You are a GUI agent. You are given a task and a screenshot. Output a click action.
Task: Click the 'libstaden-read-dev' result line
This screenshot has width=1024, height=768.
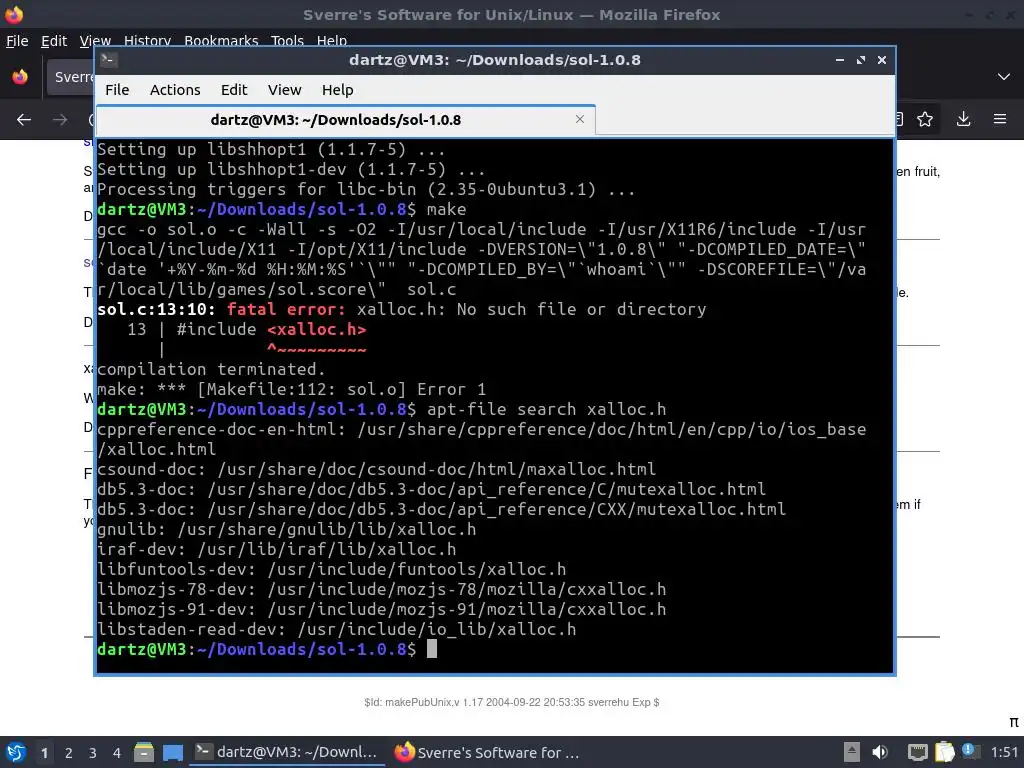[337, 629]
